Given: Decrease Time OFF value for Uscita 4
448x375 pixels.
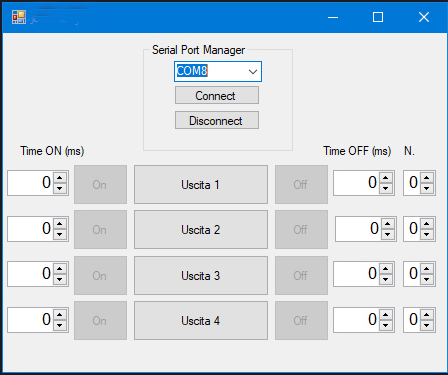Looking at the screenshot, I should [x=386, y=325].
